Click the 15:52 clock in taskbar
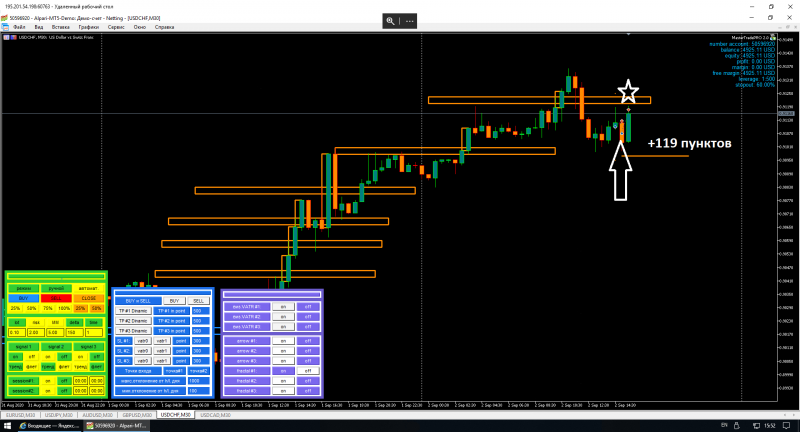This screenshot has width=800, height=432. click(x=770, y=425)
